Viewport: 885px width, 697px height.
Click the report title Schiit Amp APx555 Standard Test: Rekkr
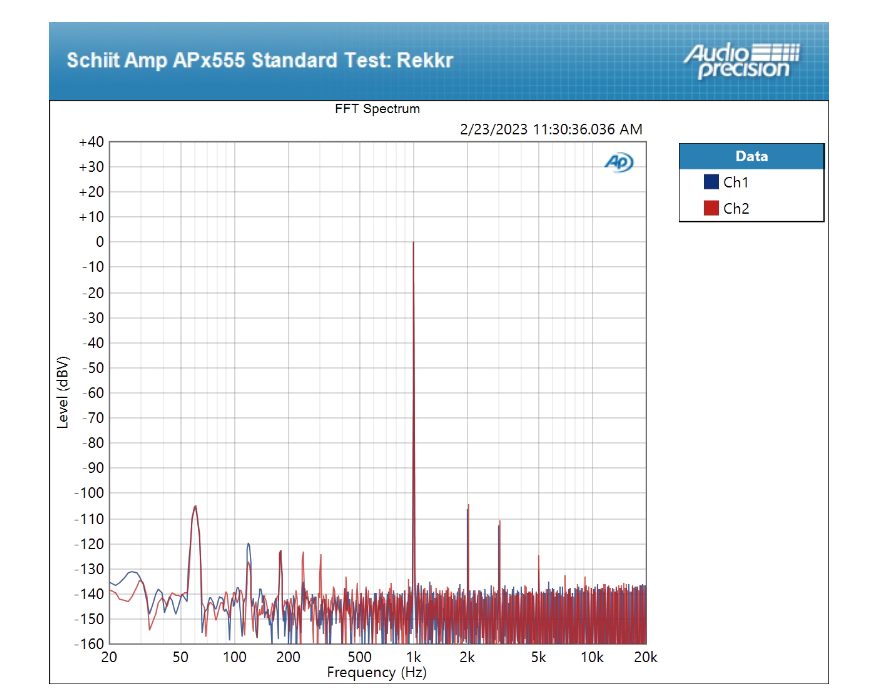260,60
